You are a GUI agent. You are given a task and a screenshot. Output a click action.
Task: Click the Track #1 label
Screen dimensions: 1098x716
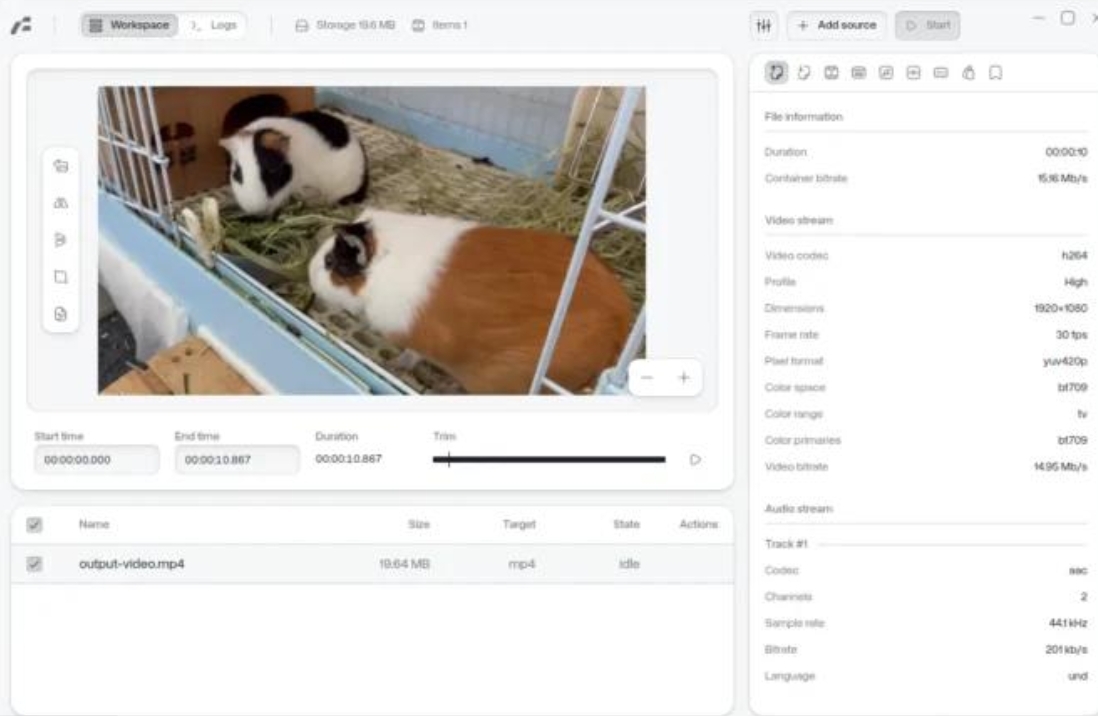tap(786, 544)
